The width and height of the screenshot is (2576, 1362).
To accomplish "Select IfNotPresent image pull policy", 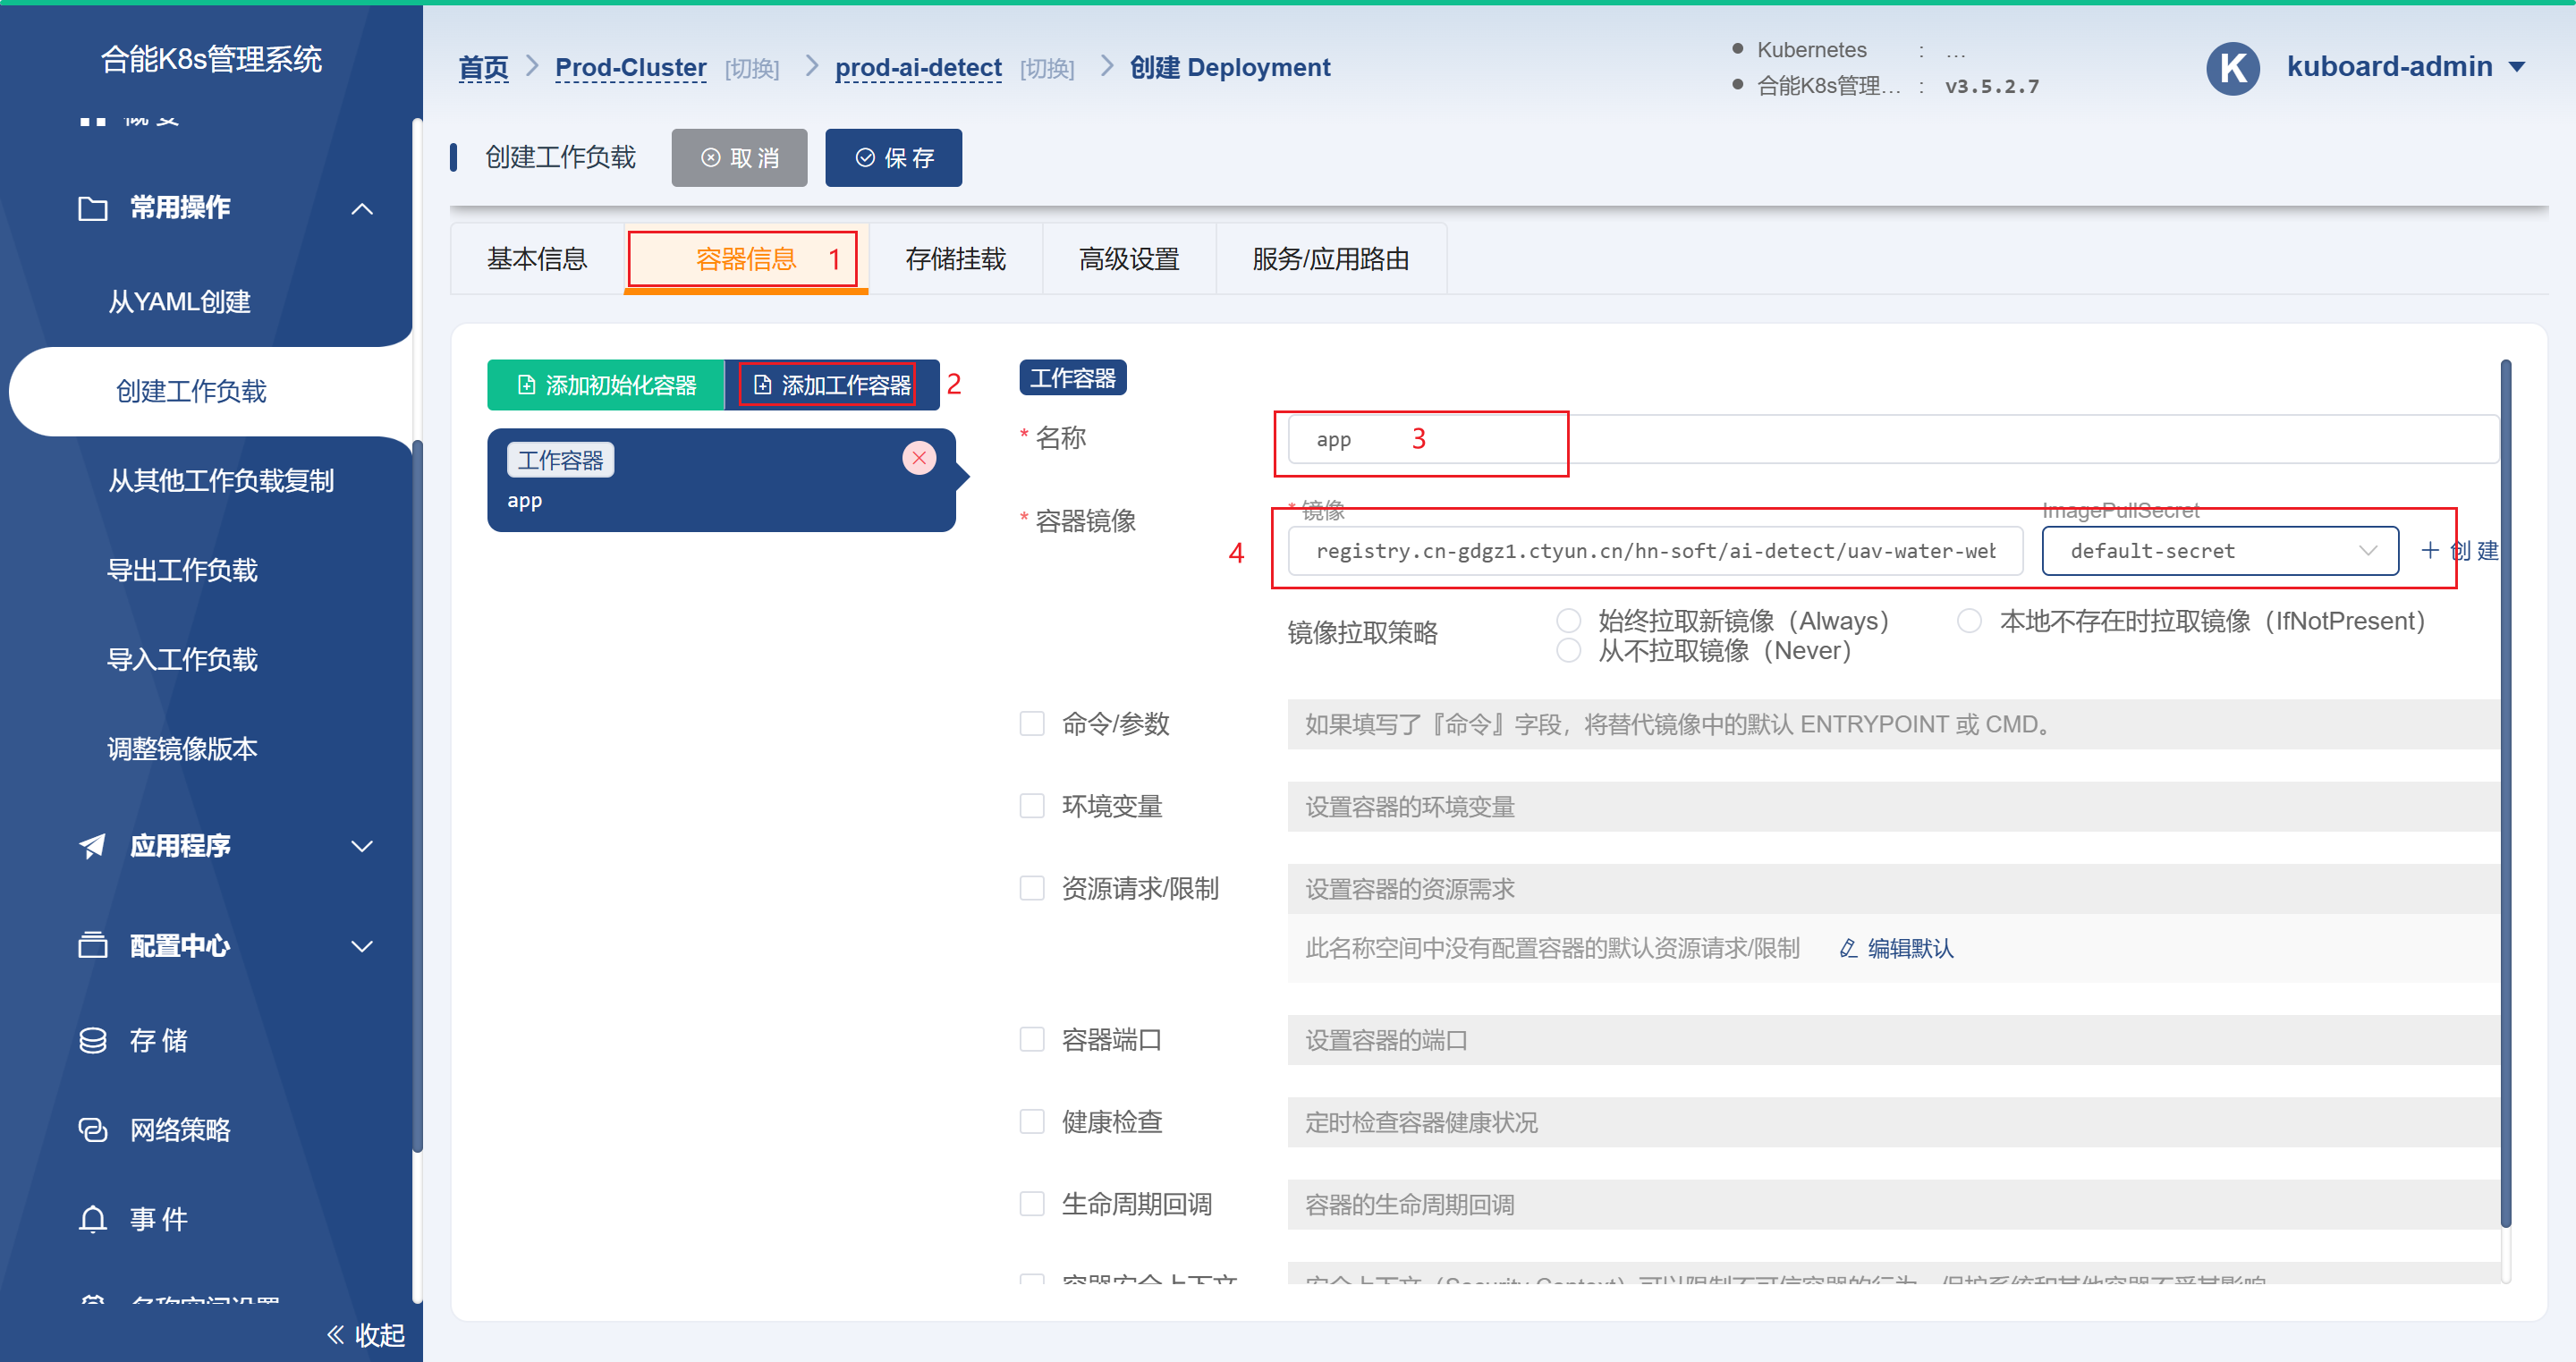I will tap(1969, 621).
